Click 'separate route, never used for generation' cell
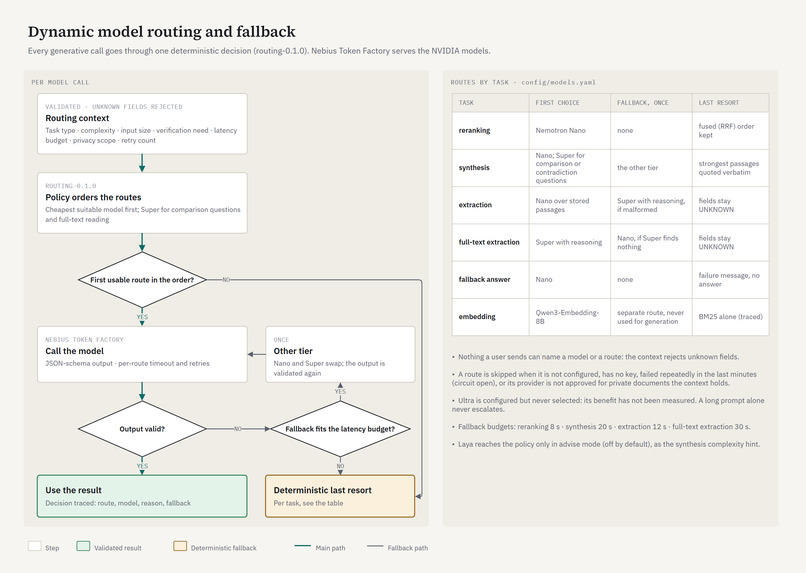The width and height of the screenshot is (806, 573). pyautogui.click(x=651, y=317)
